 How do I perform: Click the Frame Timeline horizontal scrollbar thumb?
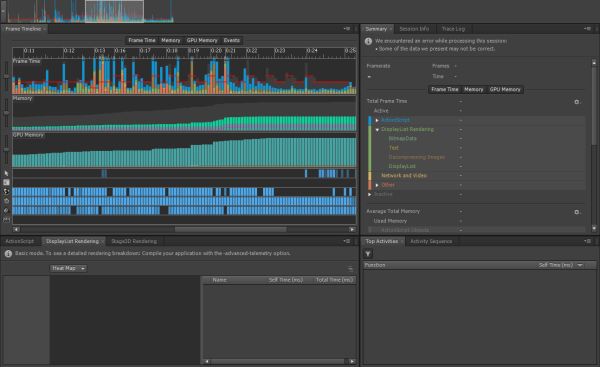pyautogui.click(x=231, y=229)
